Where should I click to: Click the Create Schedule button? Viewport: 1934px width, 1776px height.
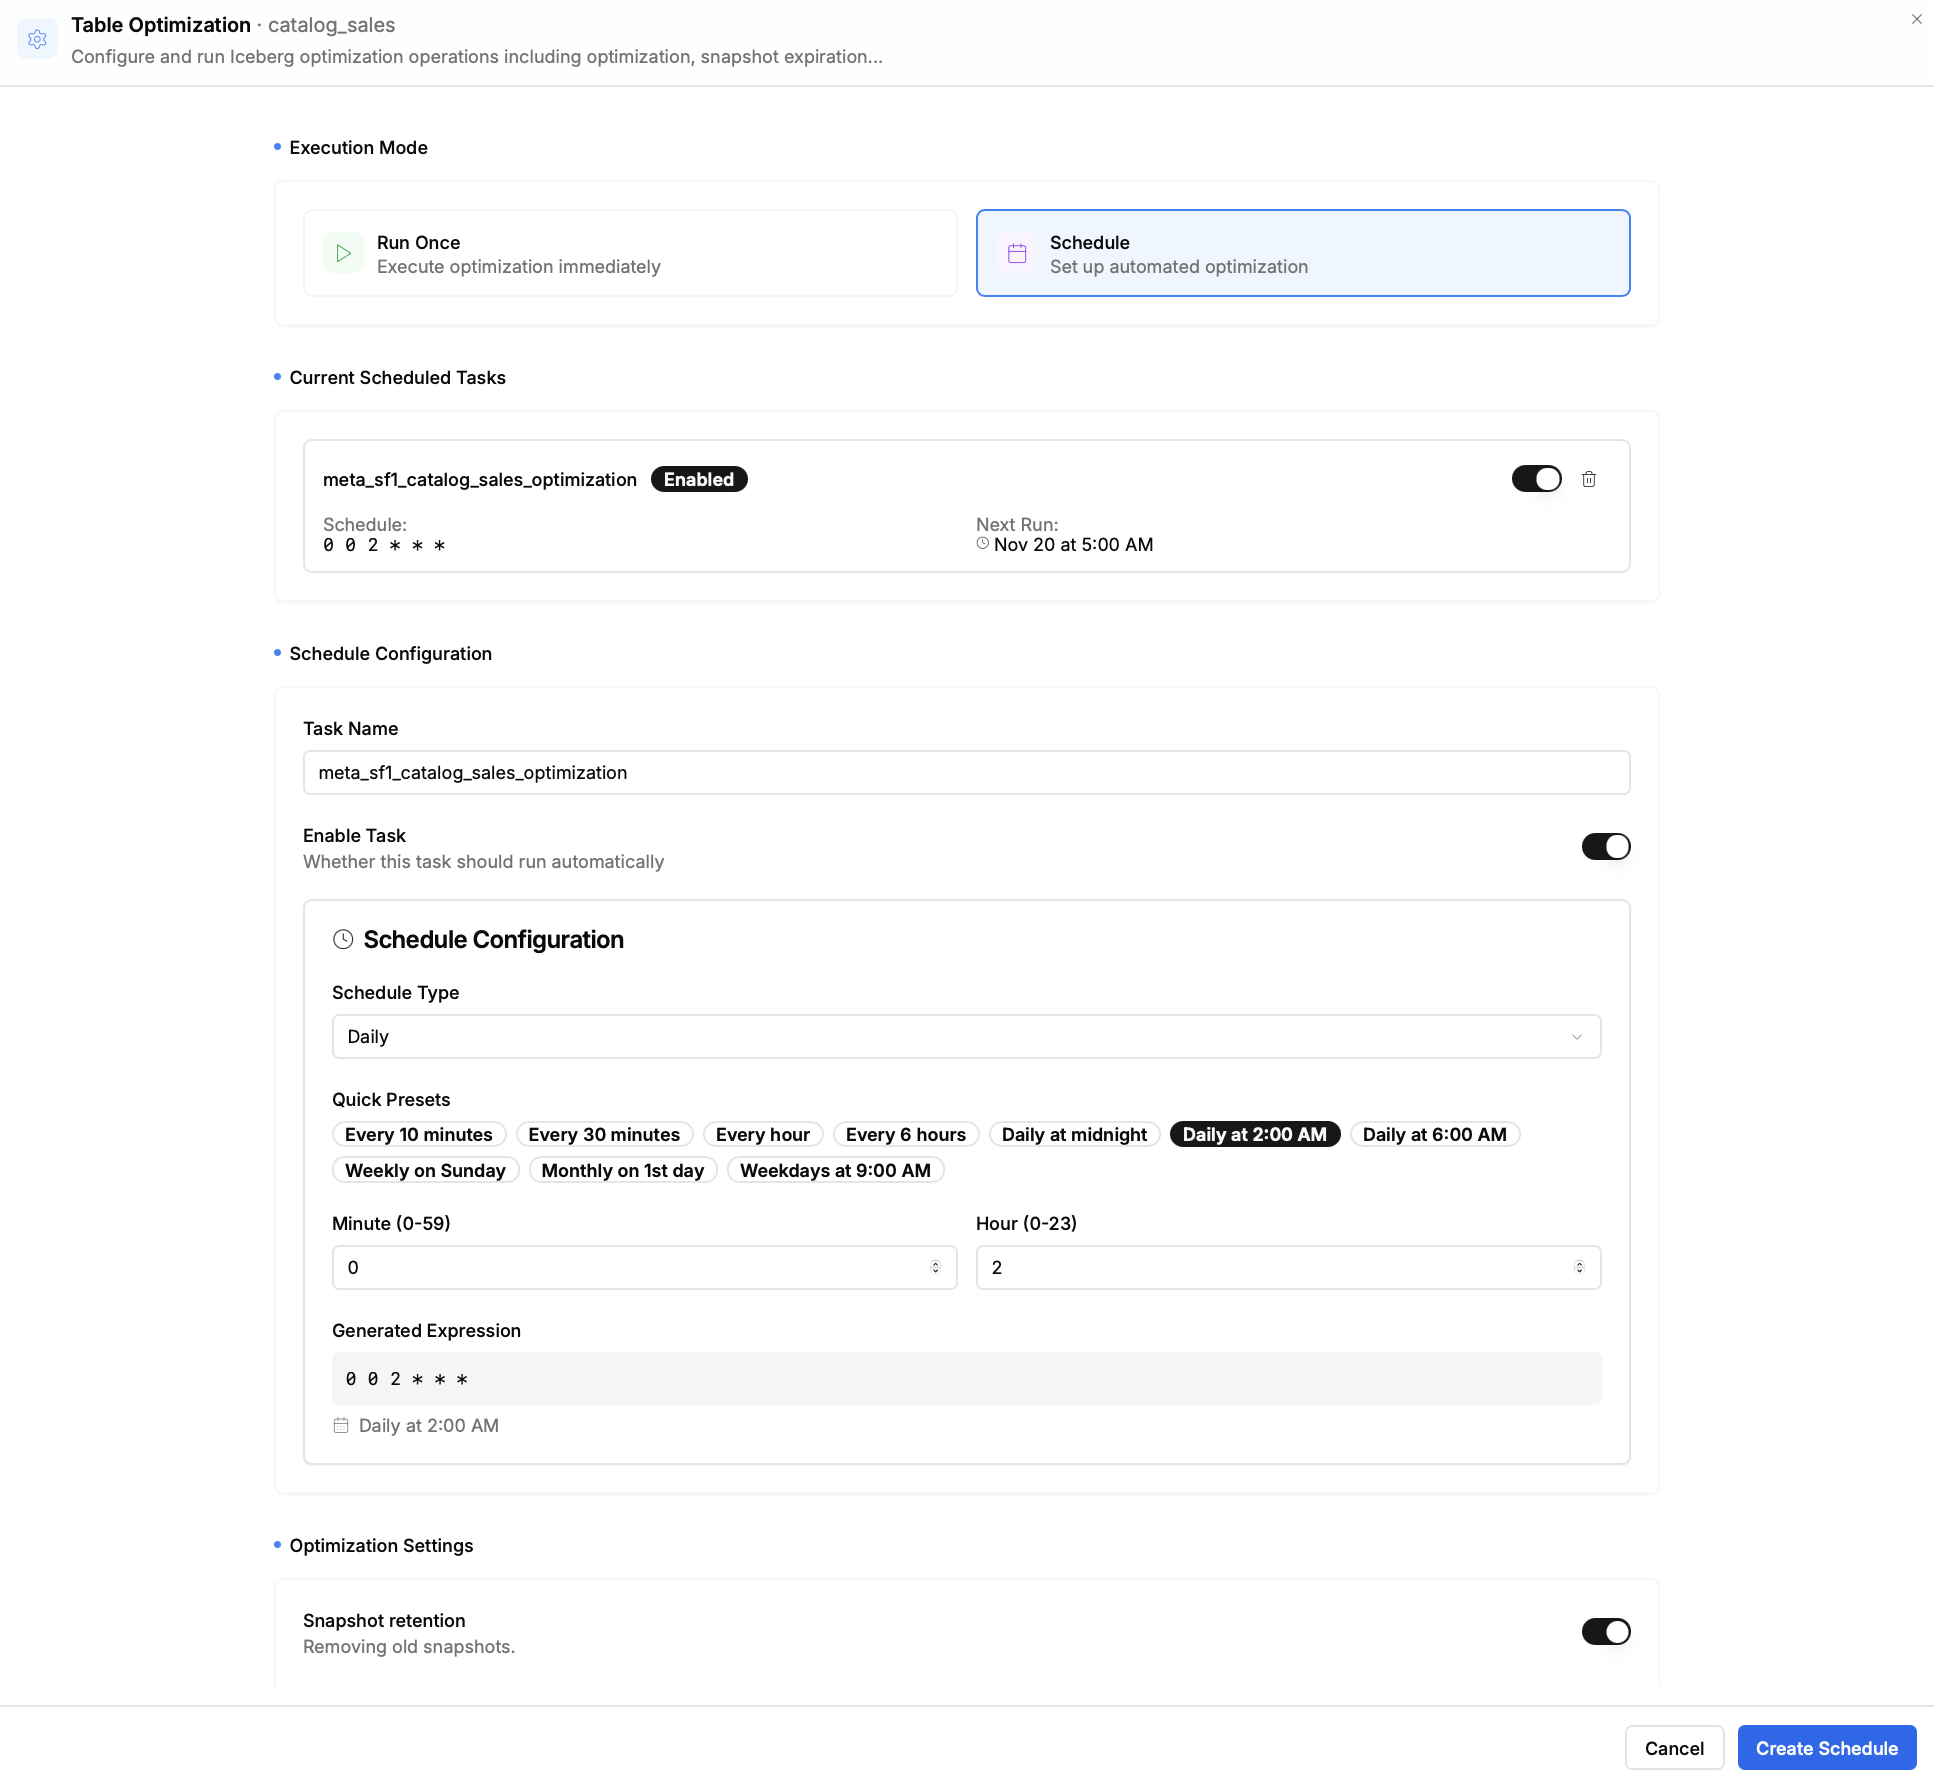(1826, 1747)
